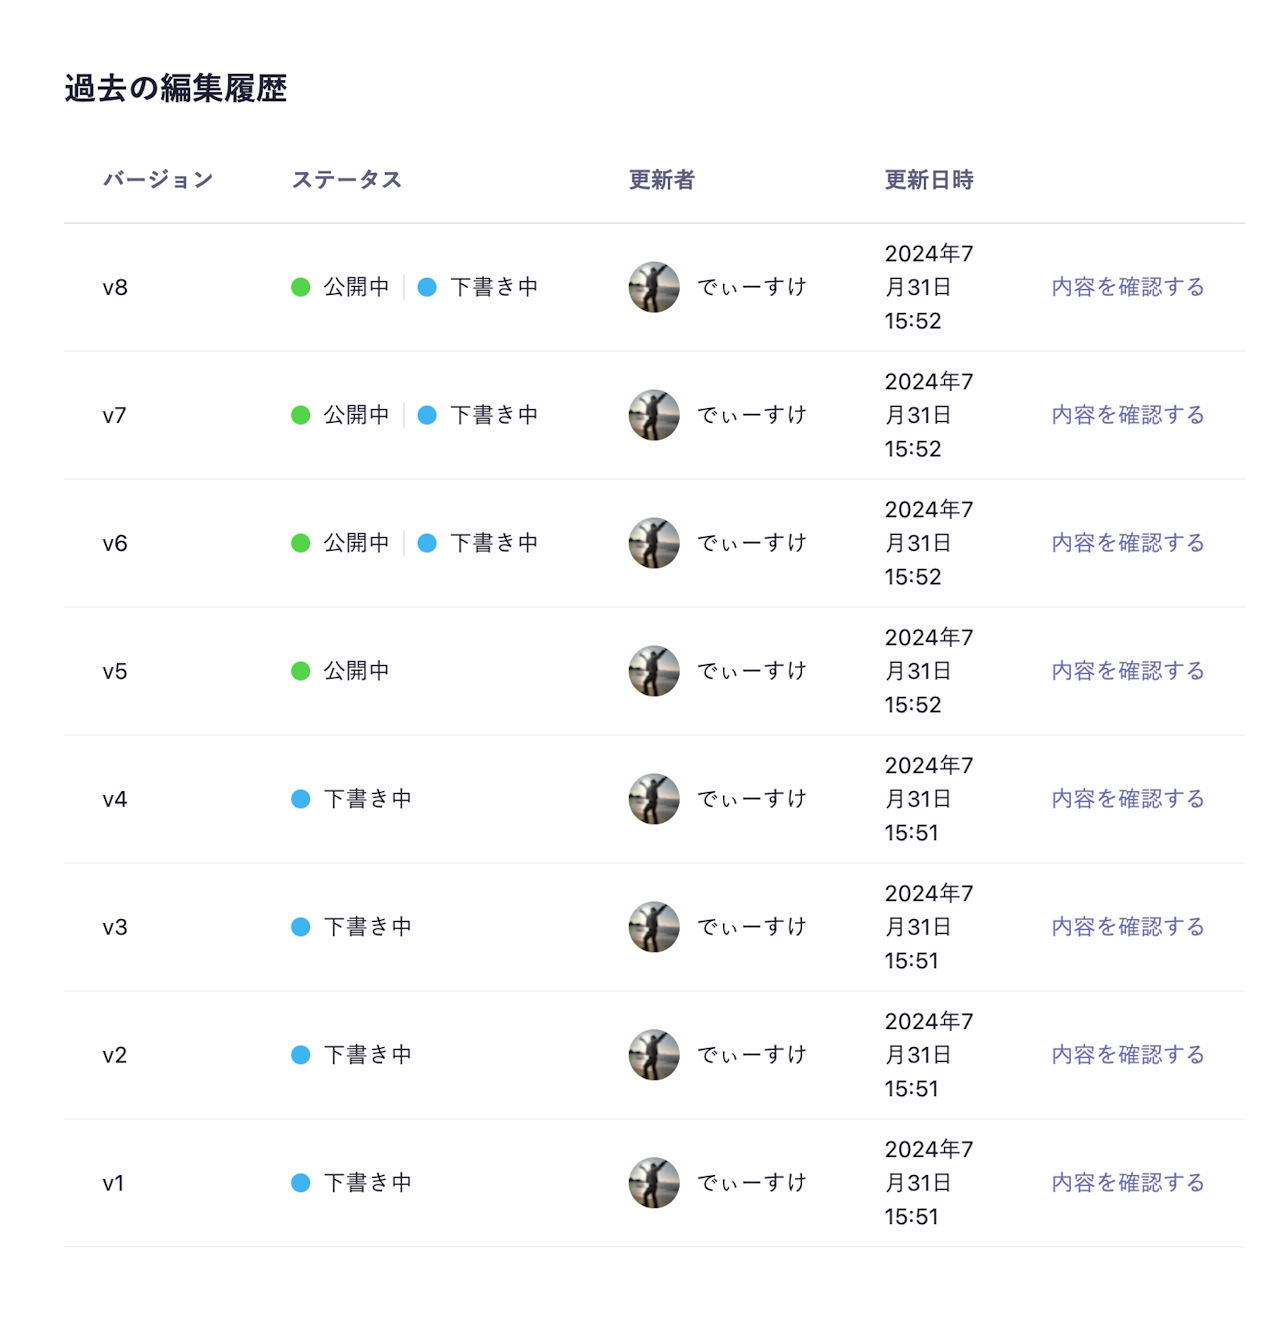Viewport: 1280px width, 1326px height.
Task: Open 内容を確認する for version v1
Action: (1127, 1182)
